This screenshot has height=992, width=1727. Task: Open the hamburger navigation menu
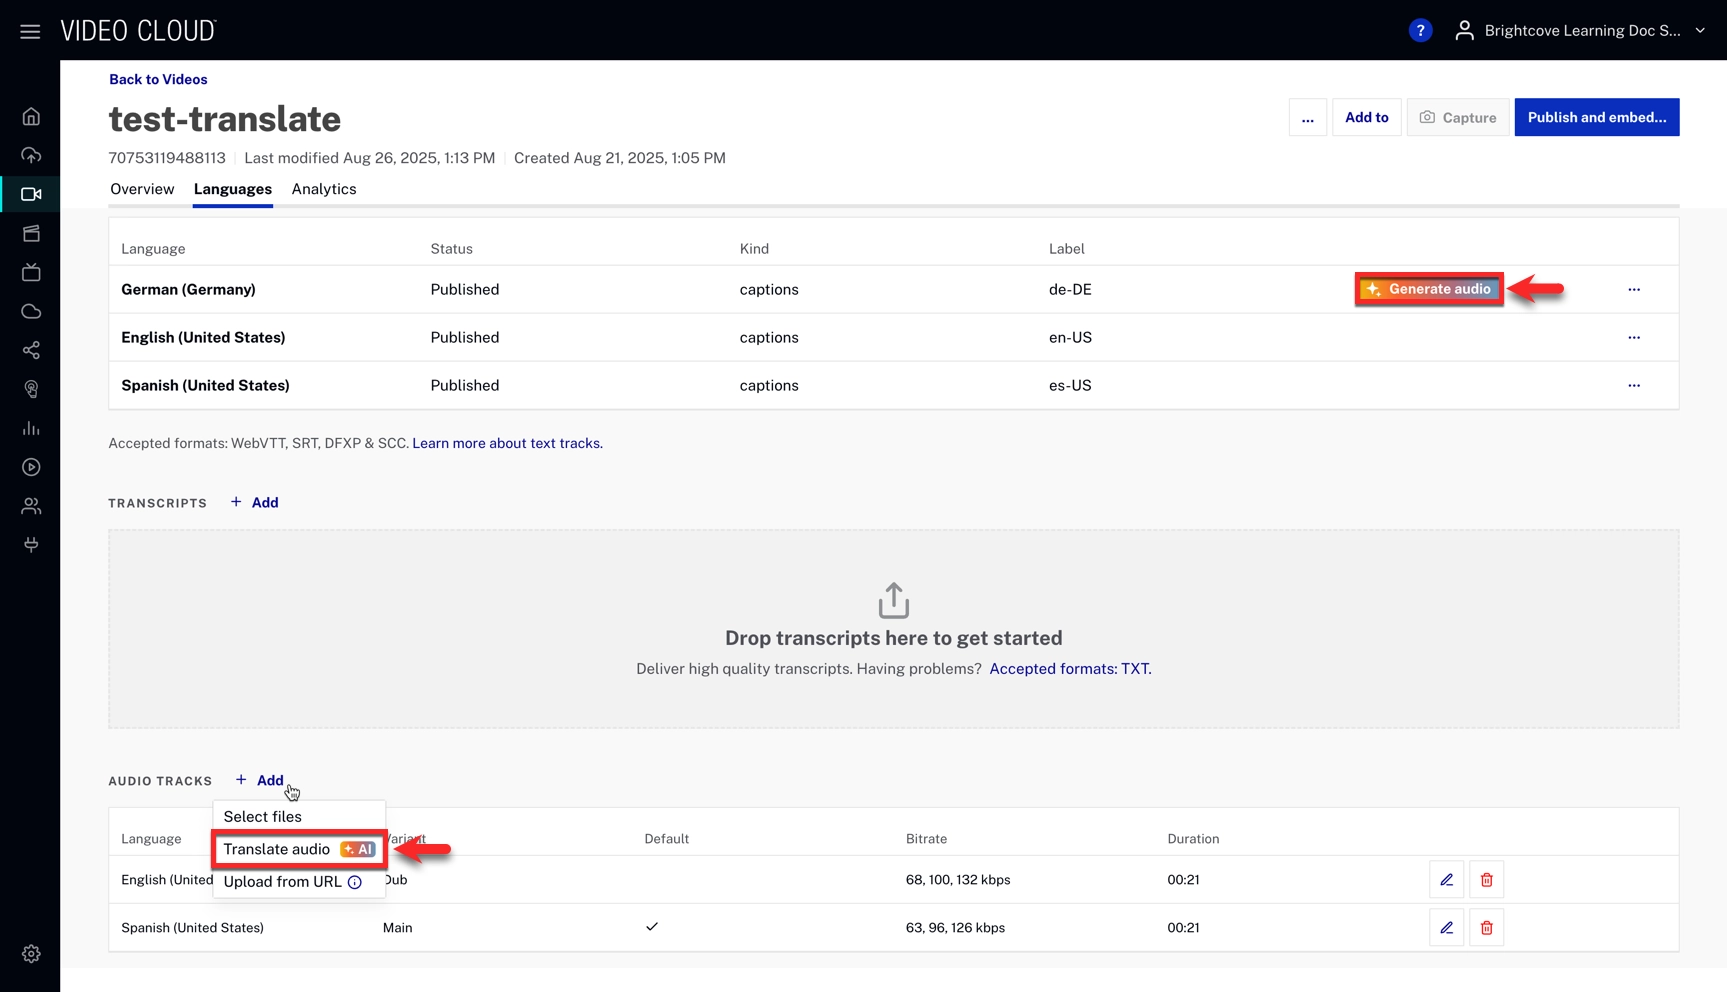coord(30,31)
